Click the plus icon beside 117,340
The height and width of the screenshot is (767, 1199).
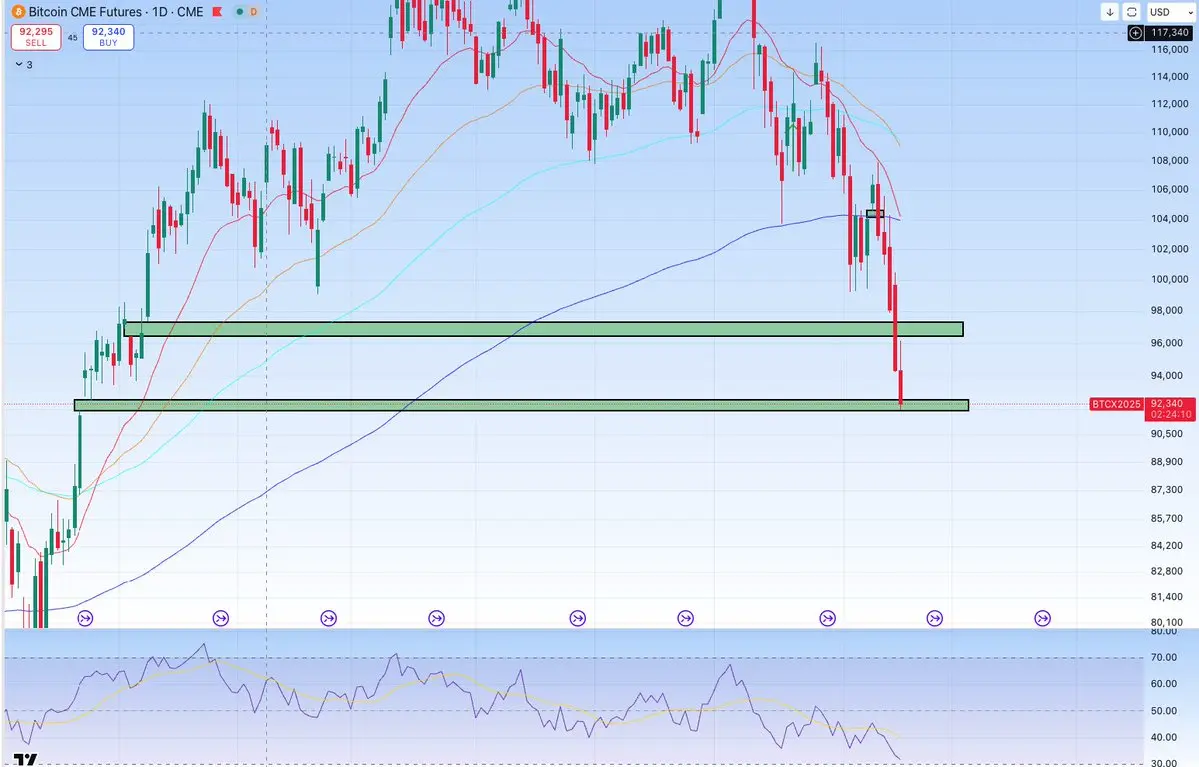(x=1136, y=33)
